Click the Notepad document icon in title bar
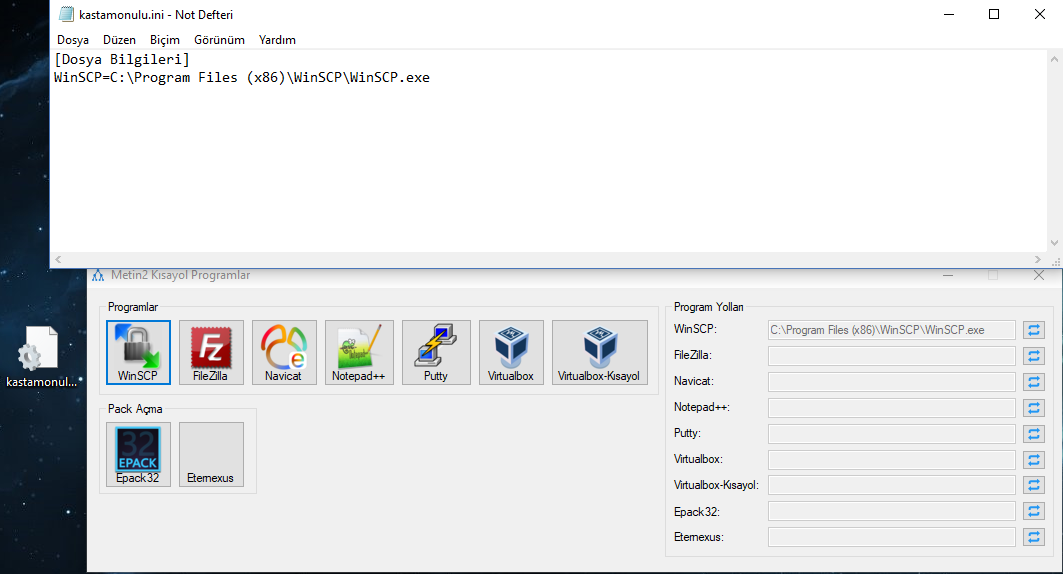This screenshot has height=574, width=1063. (66, 14)
